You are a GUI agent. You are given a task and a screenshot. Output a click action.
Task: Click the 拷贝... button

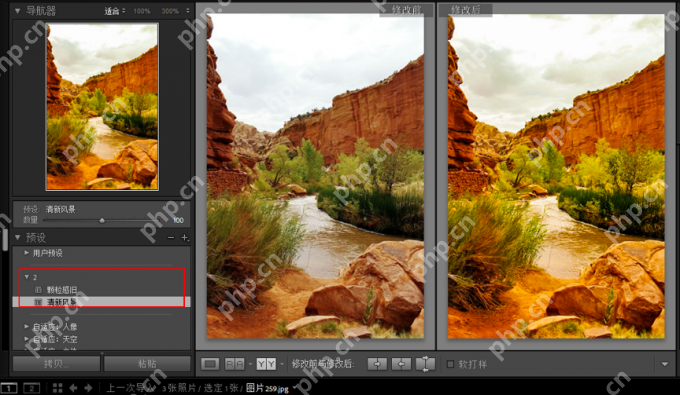tap(56, 364)
